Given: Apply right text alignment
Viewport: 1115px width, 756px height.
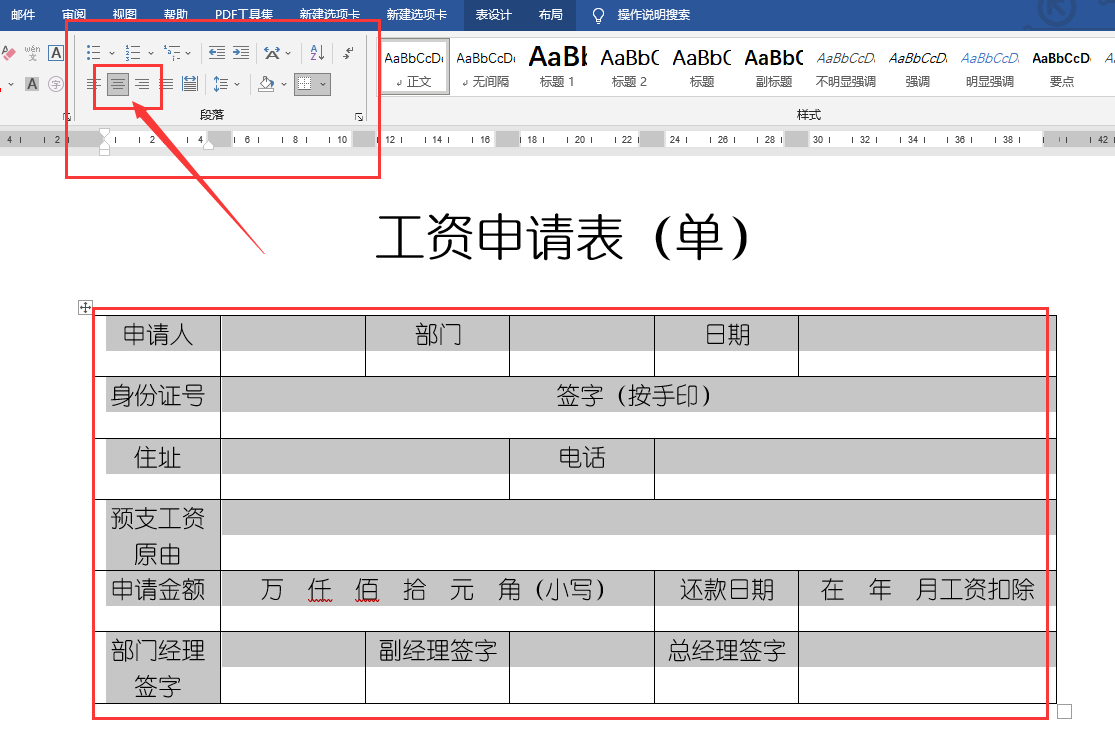Looking at the screenshot, I should [x=144, y=83].
